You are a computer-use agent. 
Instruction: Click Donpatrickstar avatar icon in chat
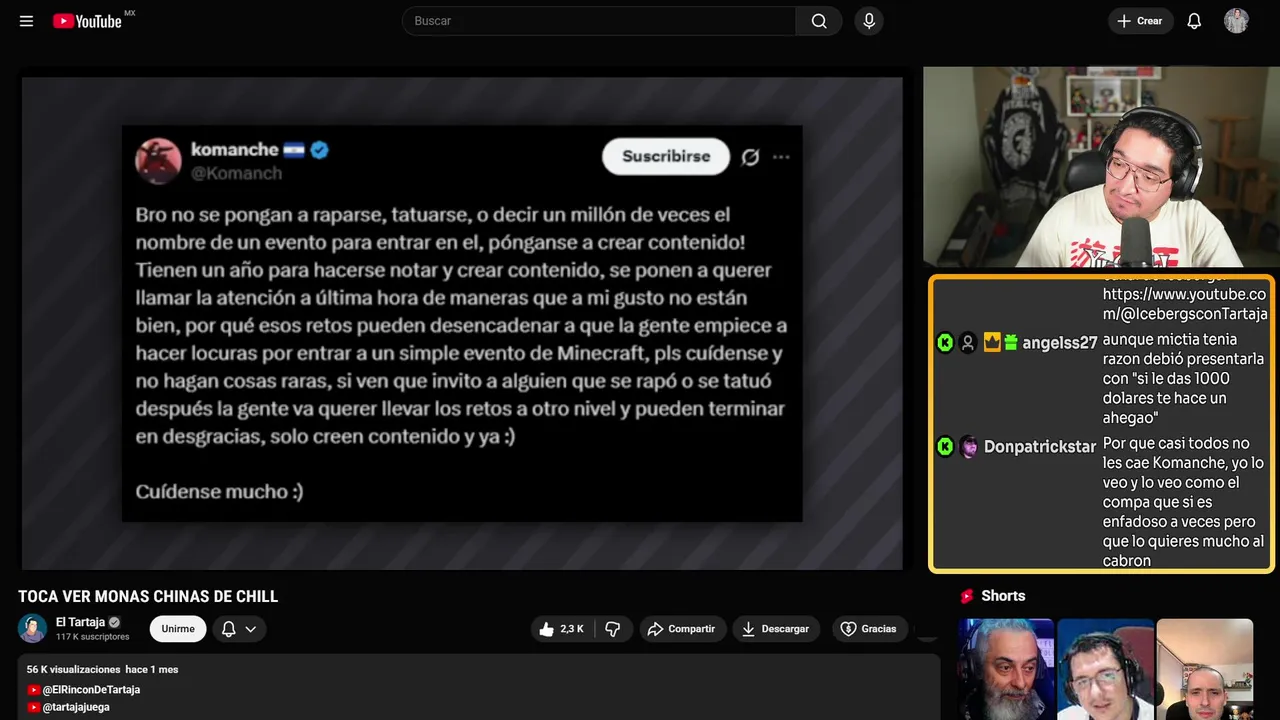pyautogui.click(x=969, y=447)
